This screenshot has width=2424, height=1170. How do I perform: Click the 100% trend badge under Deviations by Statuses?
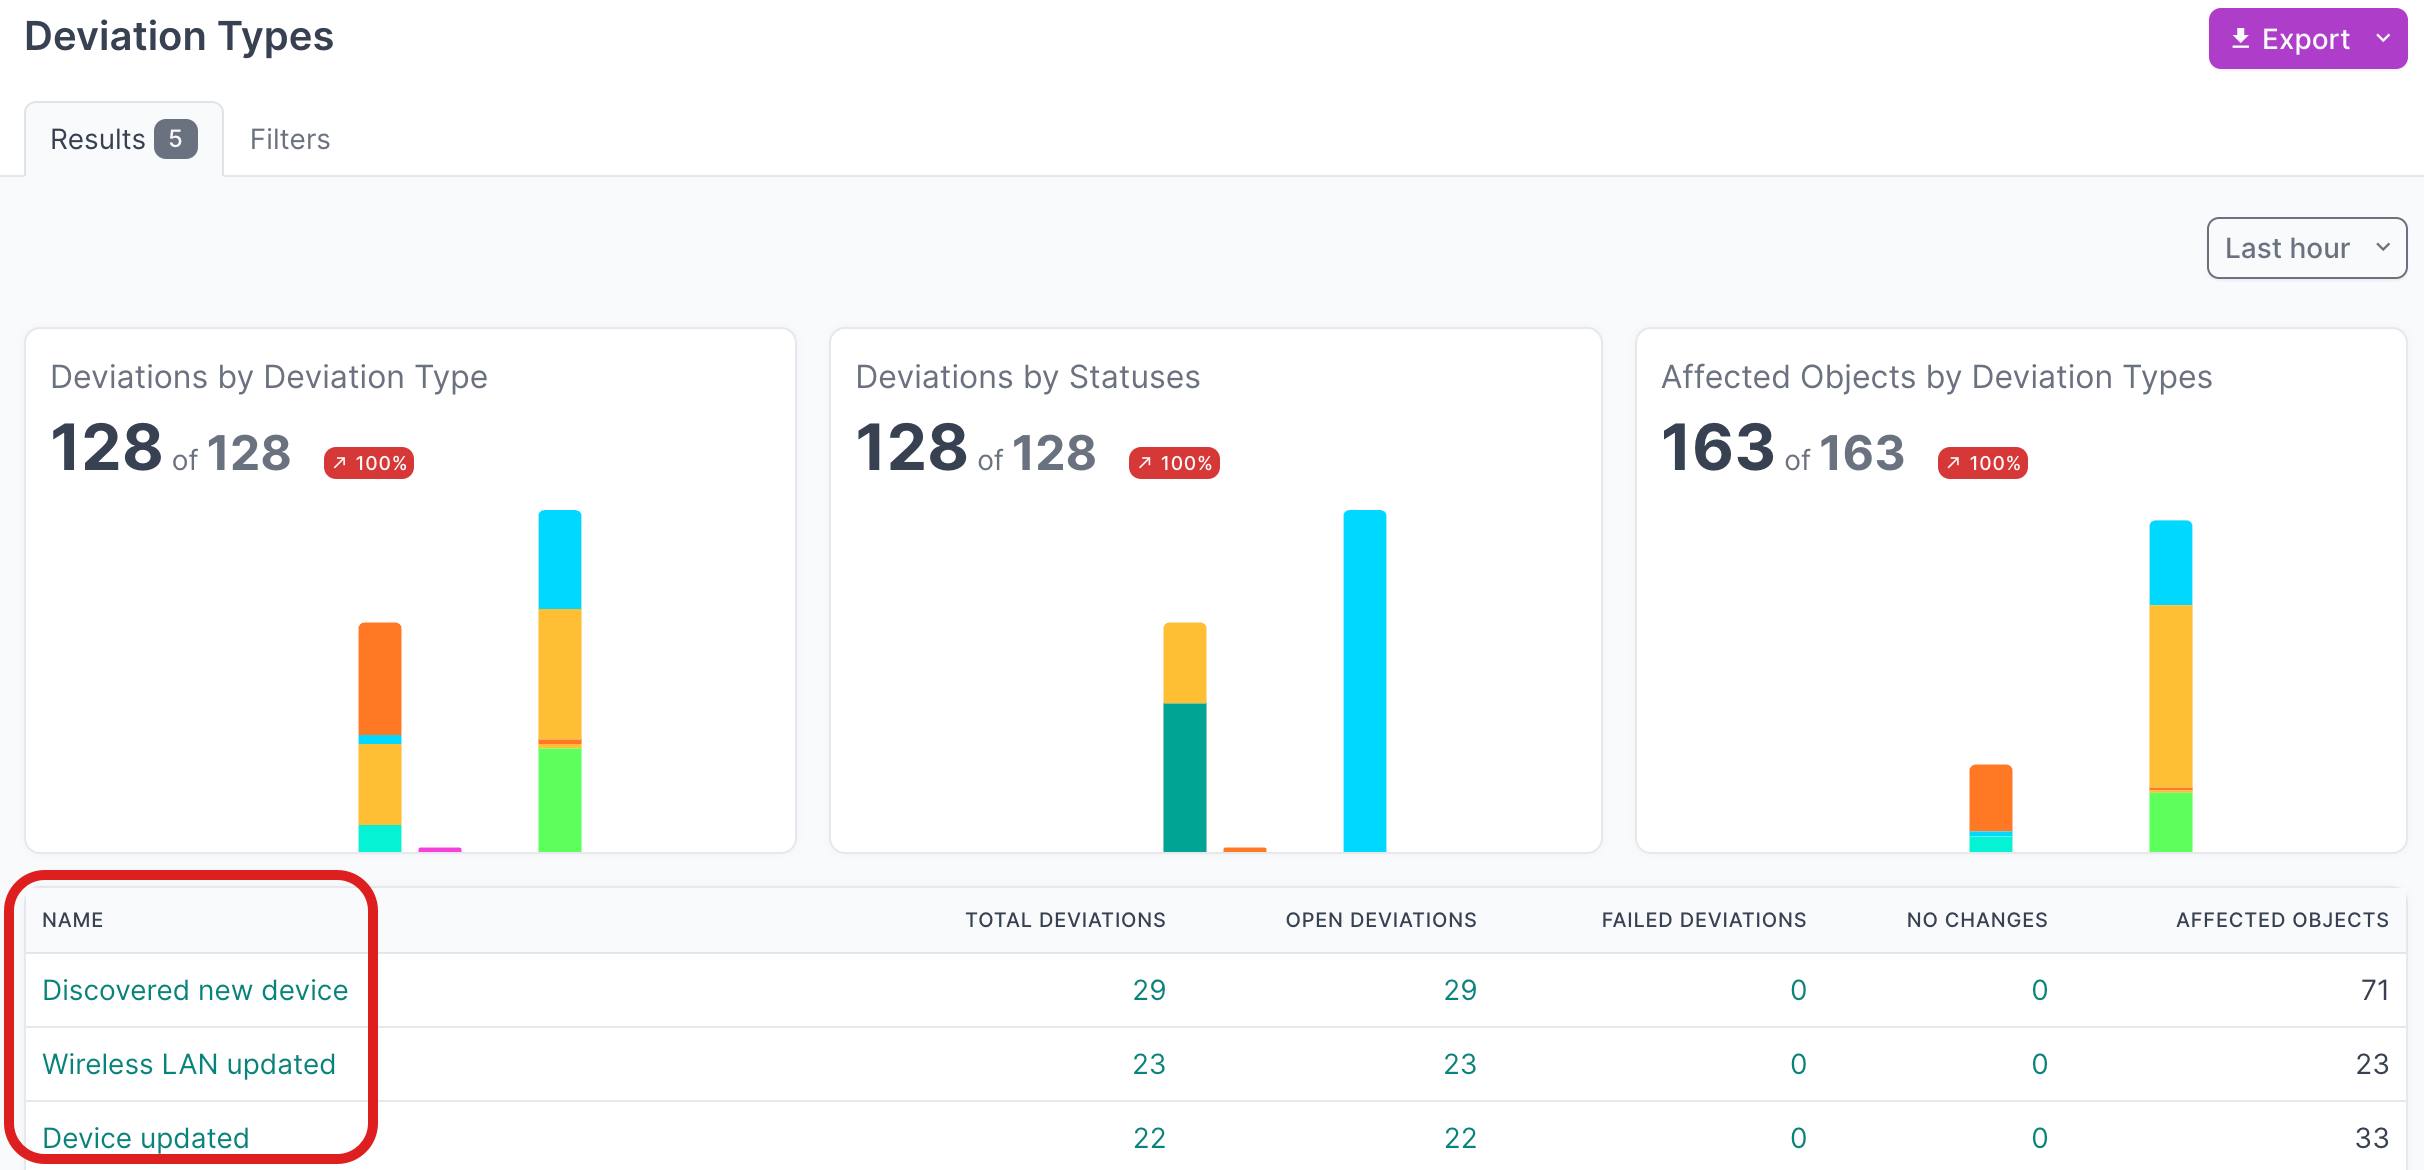point(1174,463)
